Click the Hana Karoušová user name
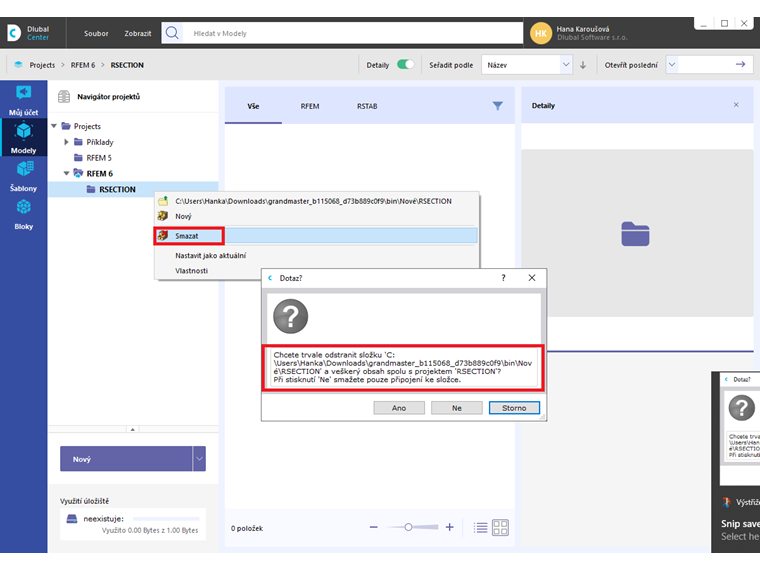Viewport: 760px width, 570px height. pos(583,29)
